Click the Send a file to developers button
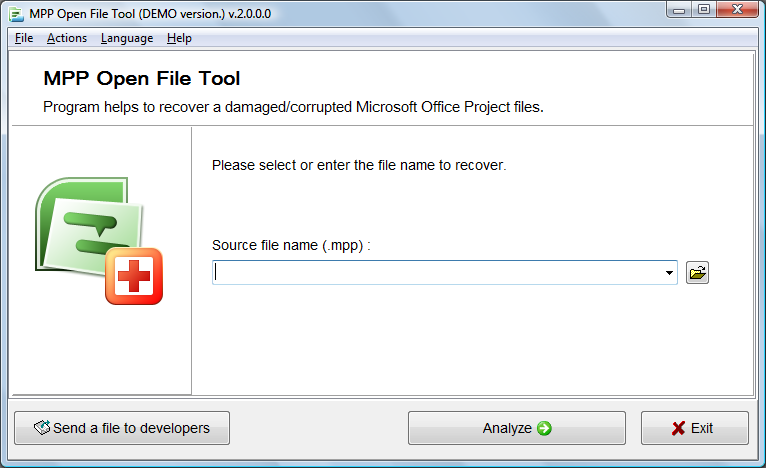The width and height of the screenshot is (766, 468). pyautogui.click(x=122, y=428)
